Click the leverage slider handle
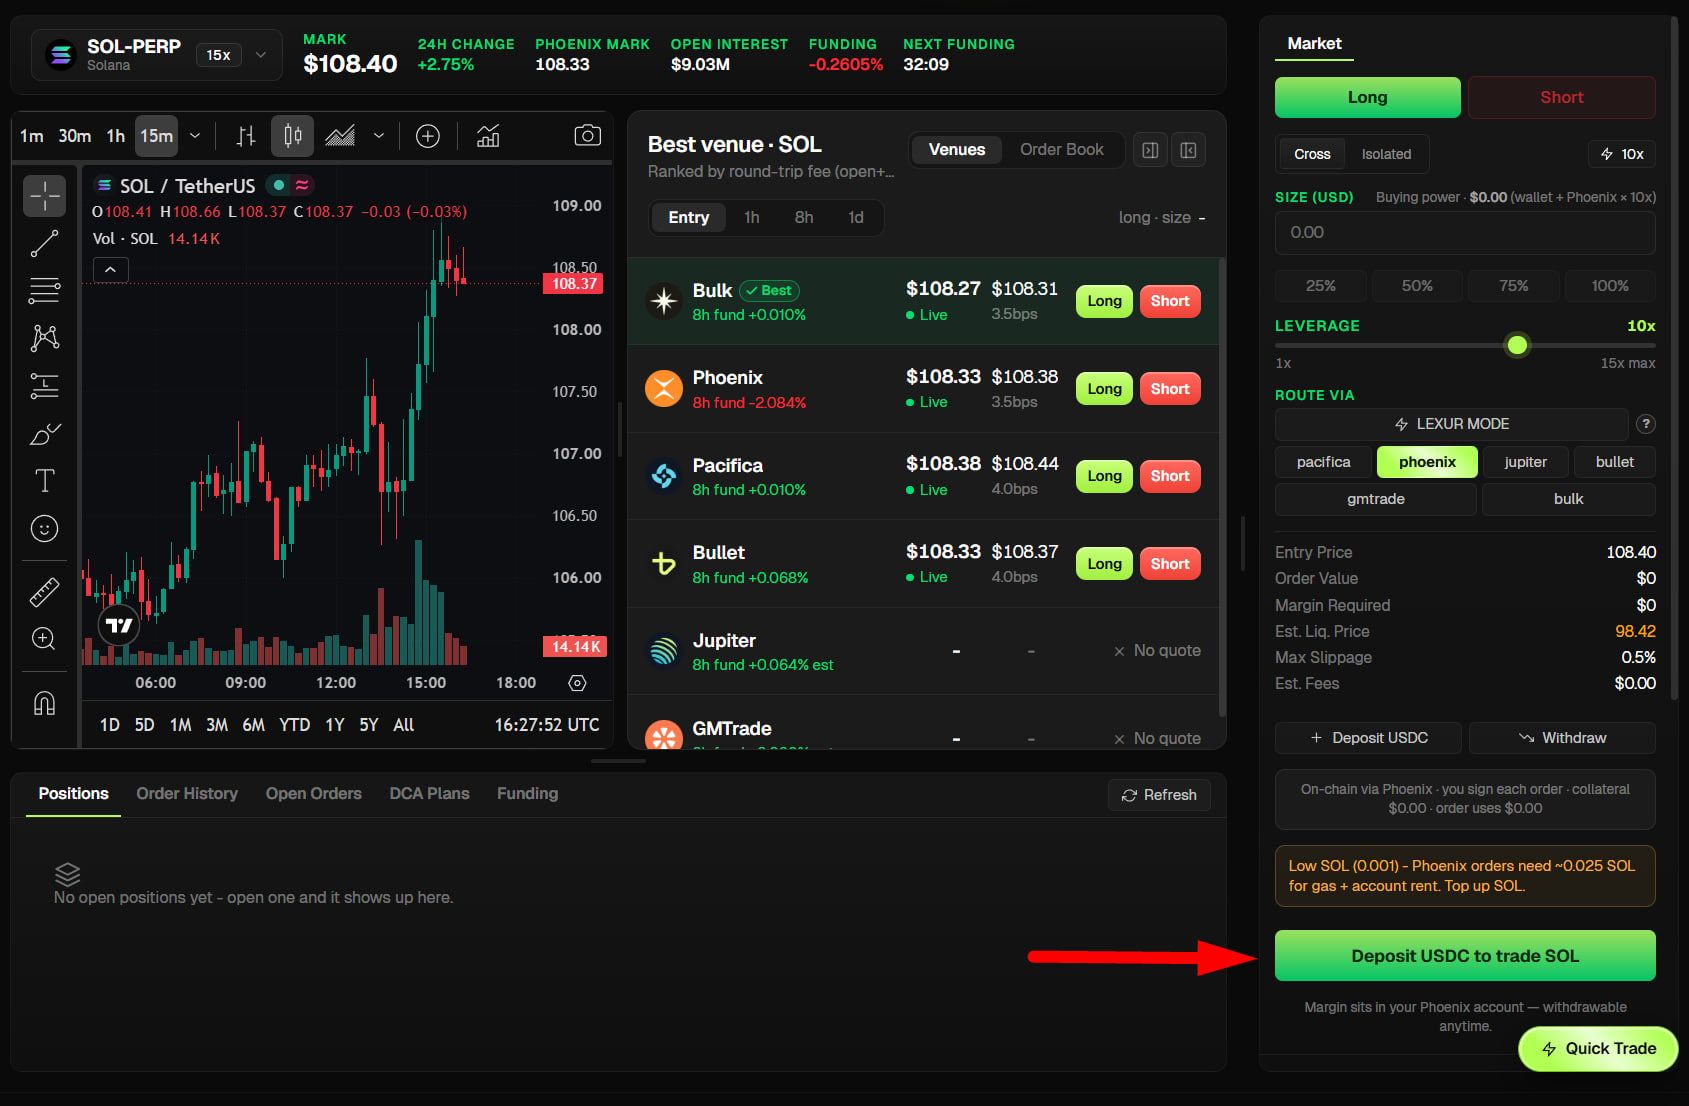This screenshot has width=1689, height=1106. (x=1517, y=346)
